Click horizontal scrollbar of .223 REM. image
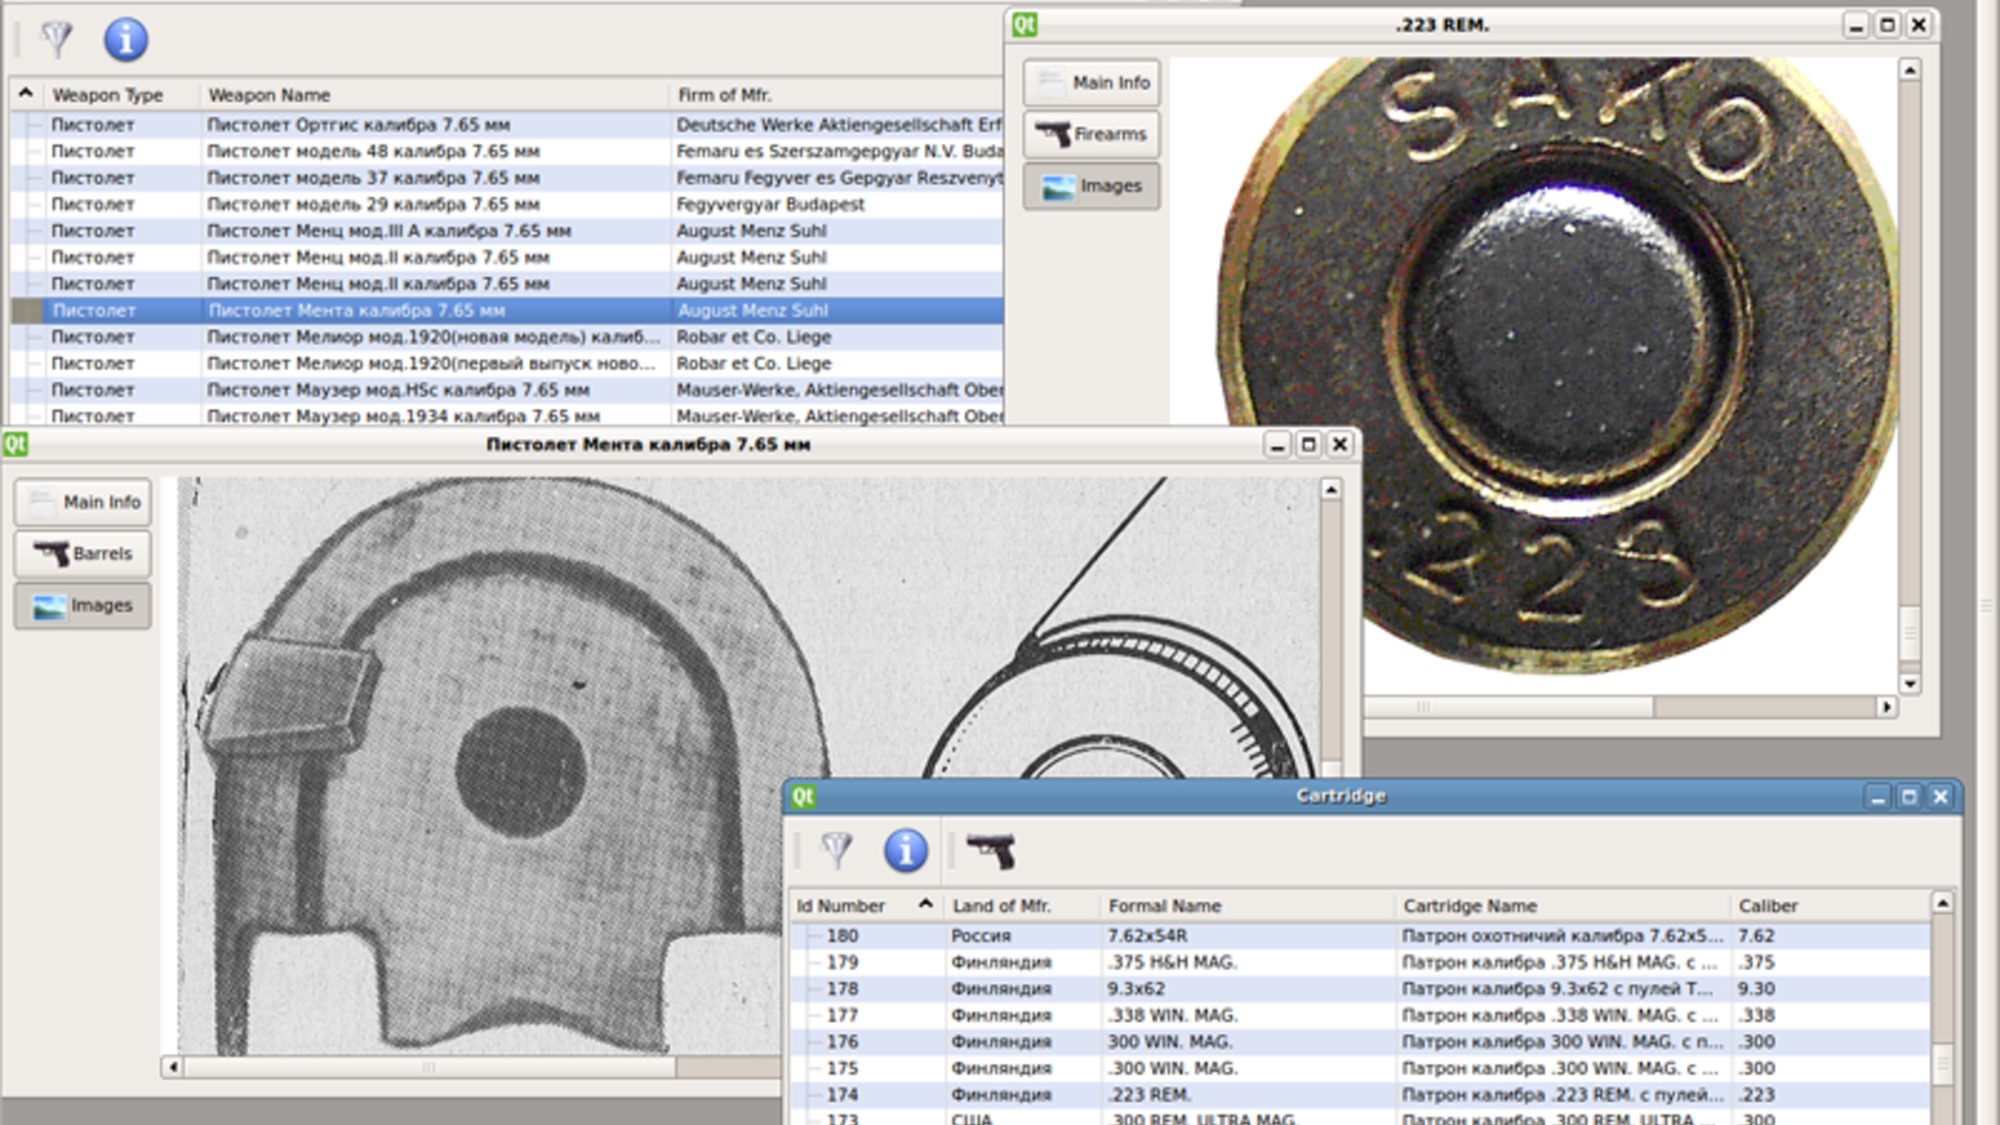This screenshot has width=2000, height=1125. [1630, 707]
